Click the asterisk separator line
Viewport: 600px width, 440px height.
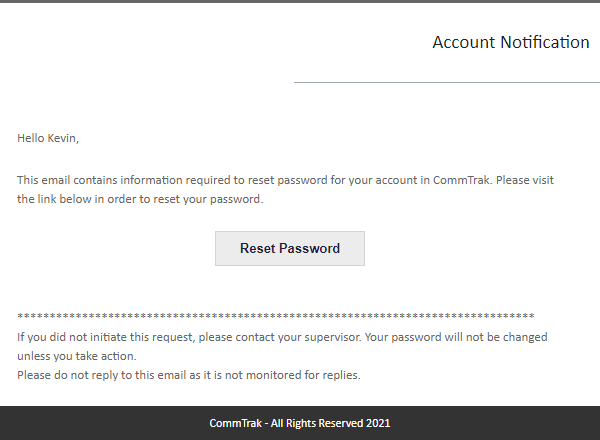pyautogui.click(x=276, y=316)
